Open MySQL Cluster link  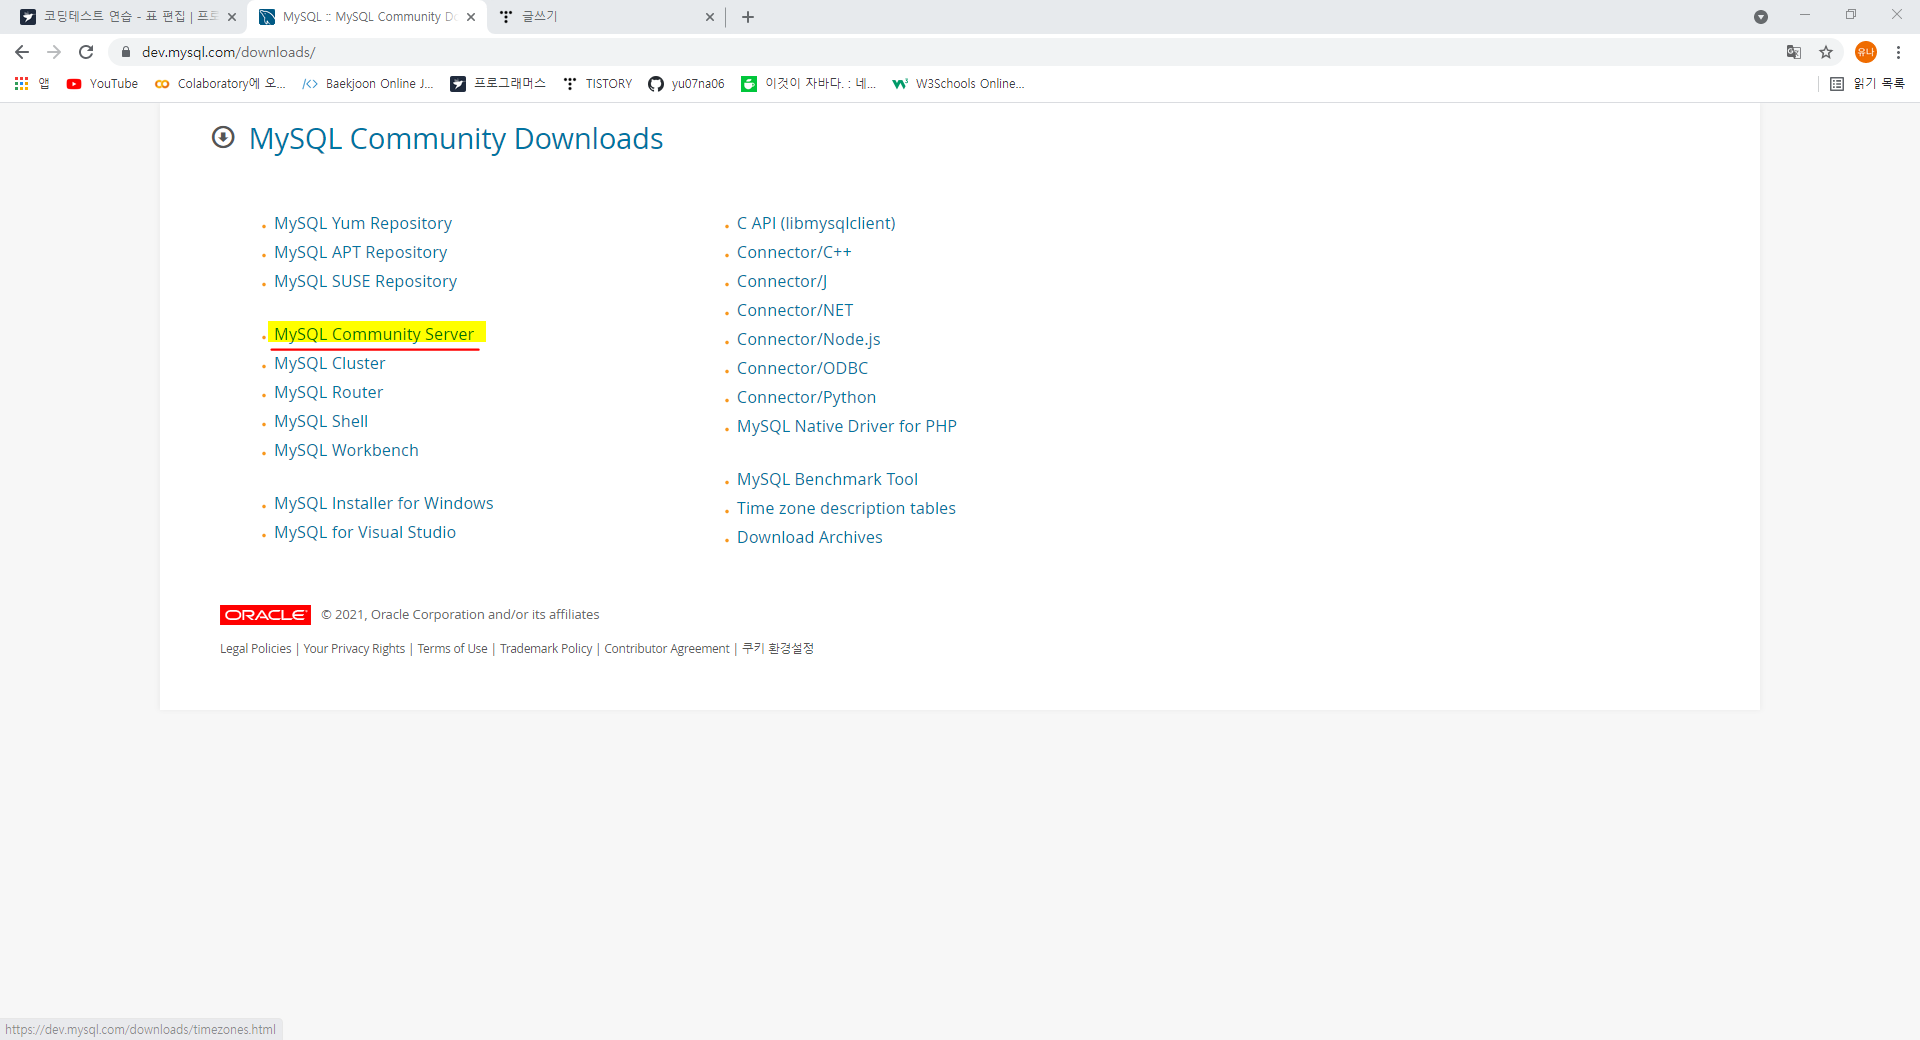tap(329, 363)
